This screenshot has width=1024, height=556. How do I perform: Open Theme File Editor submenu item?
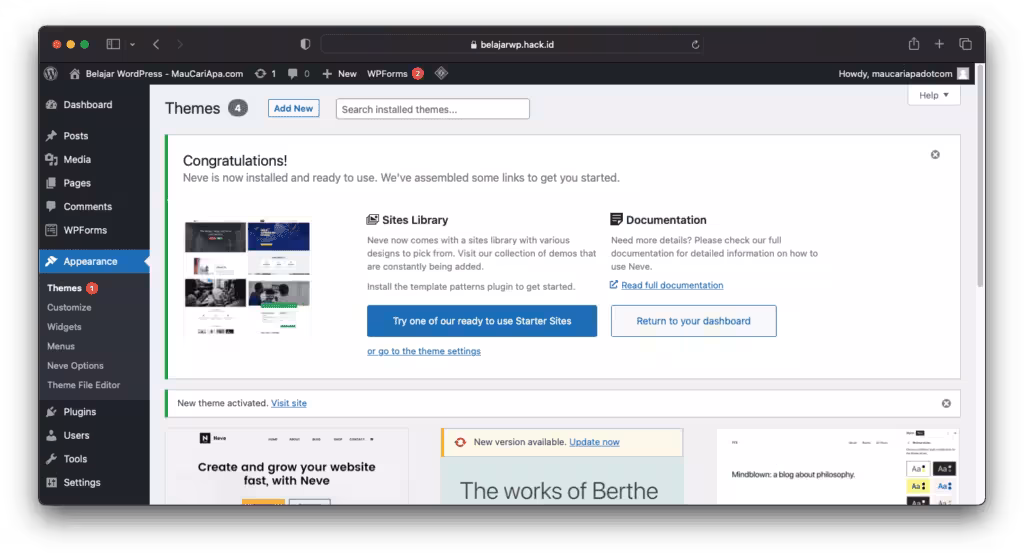point(84,385)
